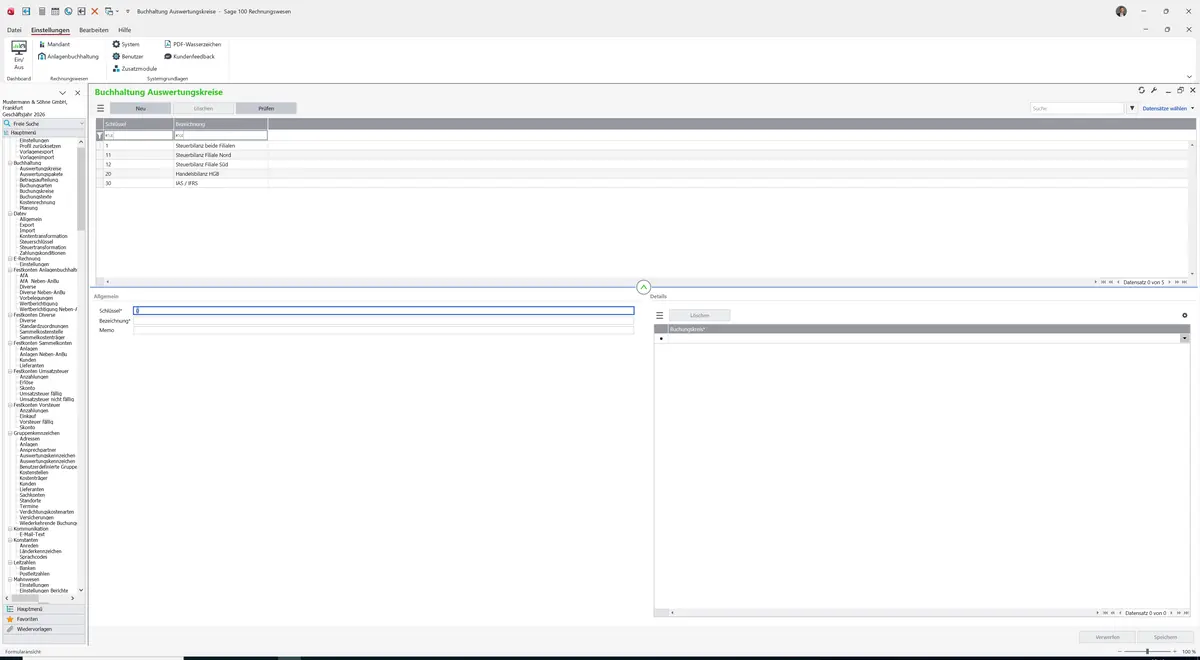Click the Speichern button
Image resolution: width=1200 pixels, height=660 pixels.
(1166, 637)
